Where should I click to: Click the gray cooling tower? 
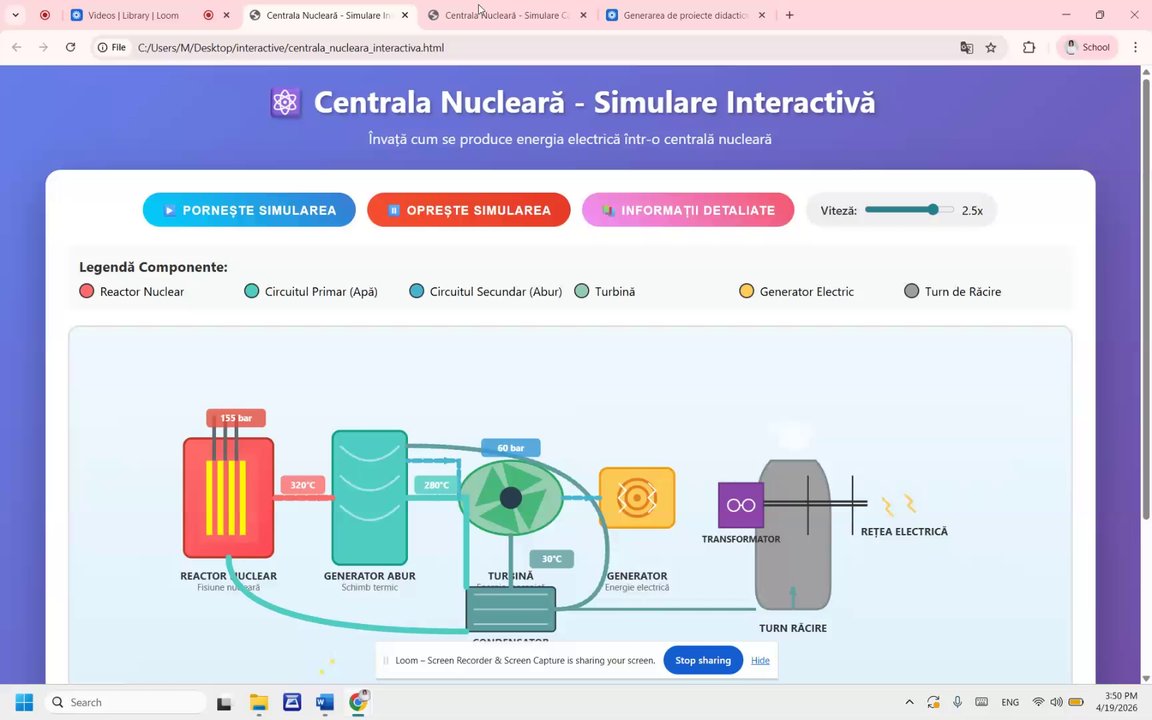793,535
